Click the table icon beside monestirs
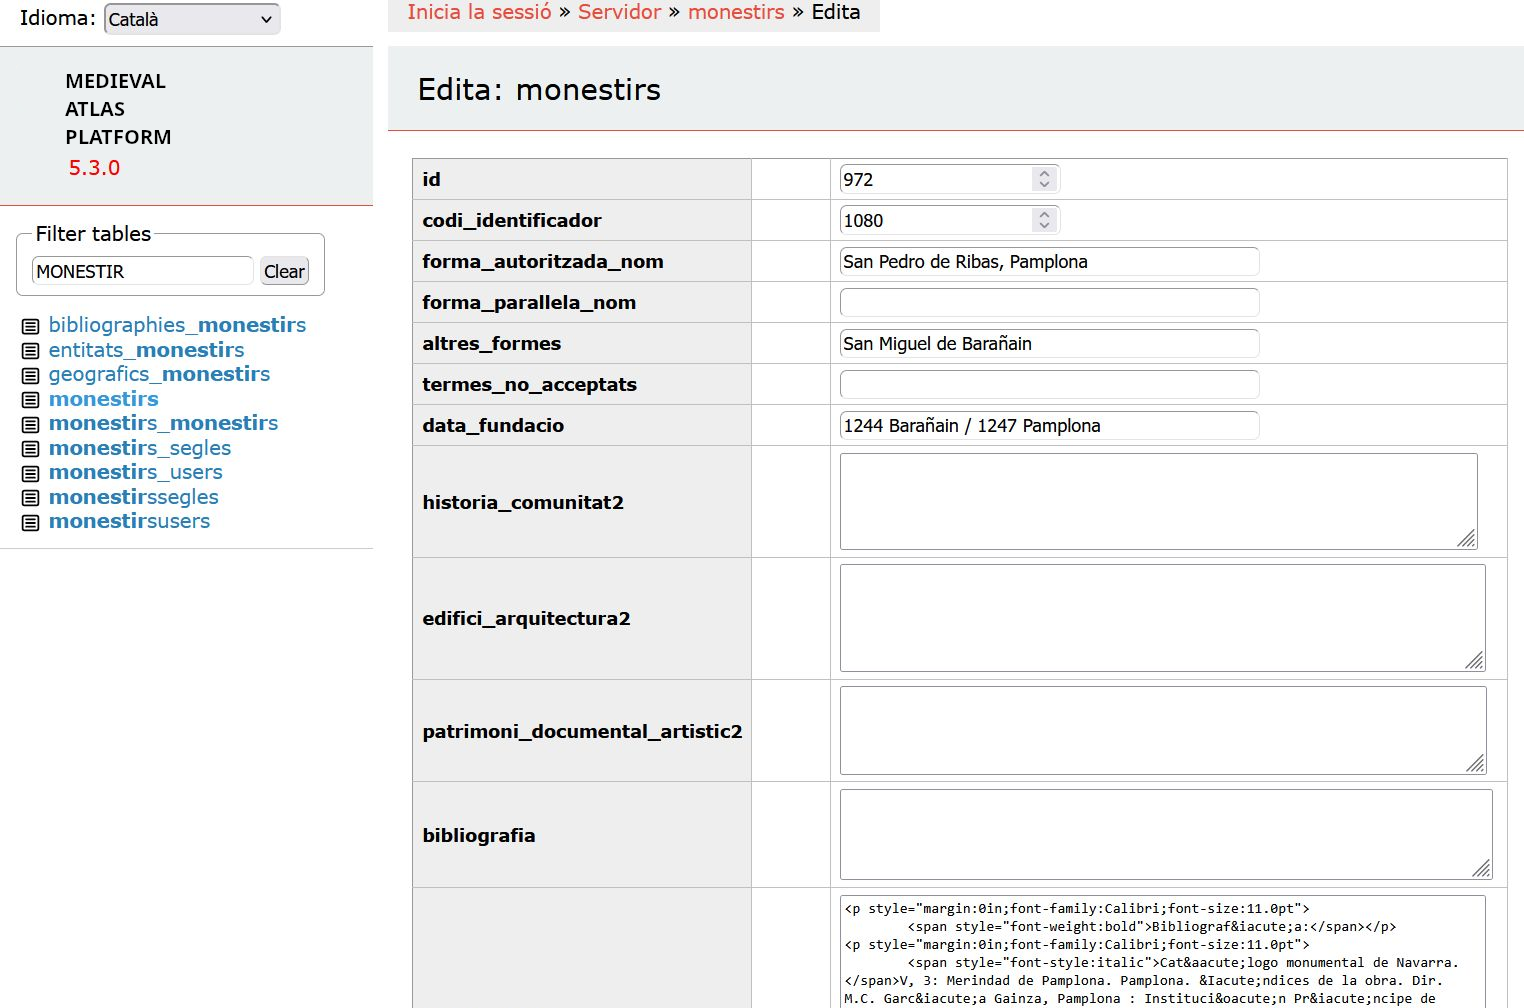 click(29, 398)
